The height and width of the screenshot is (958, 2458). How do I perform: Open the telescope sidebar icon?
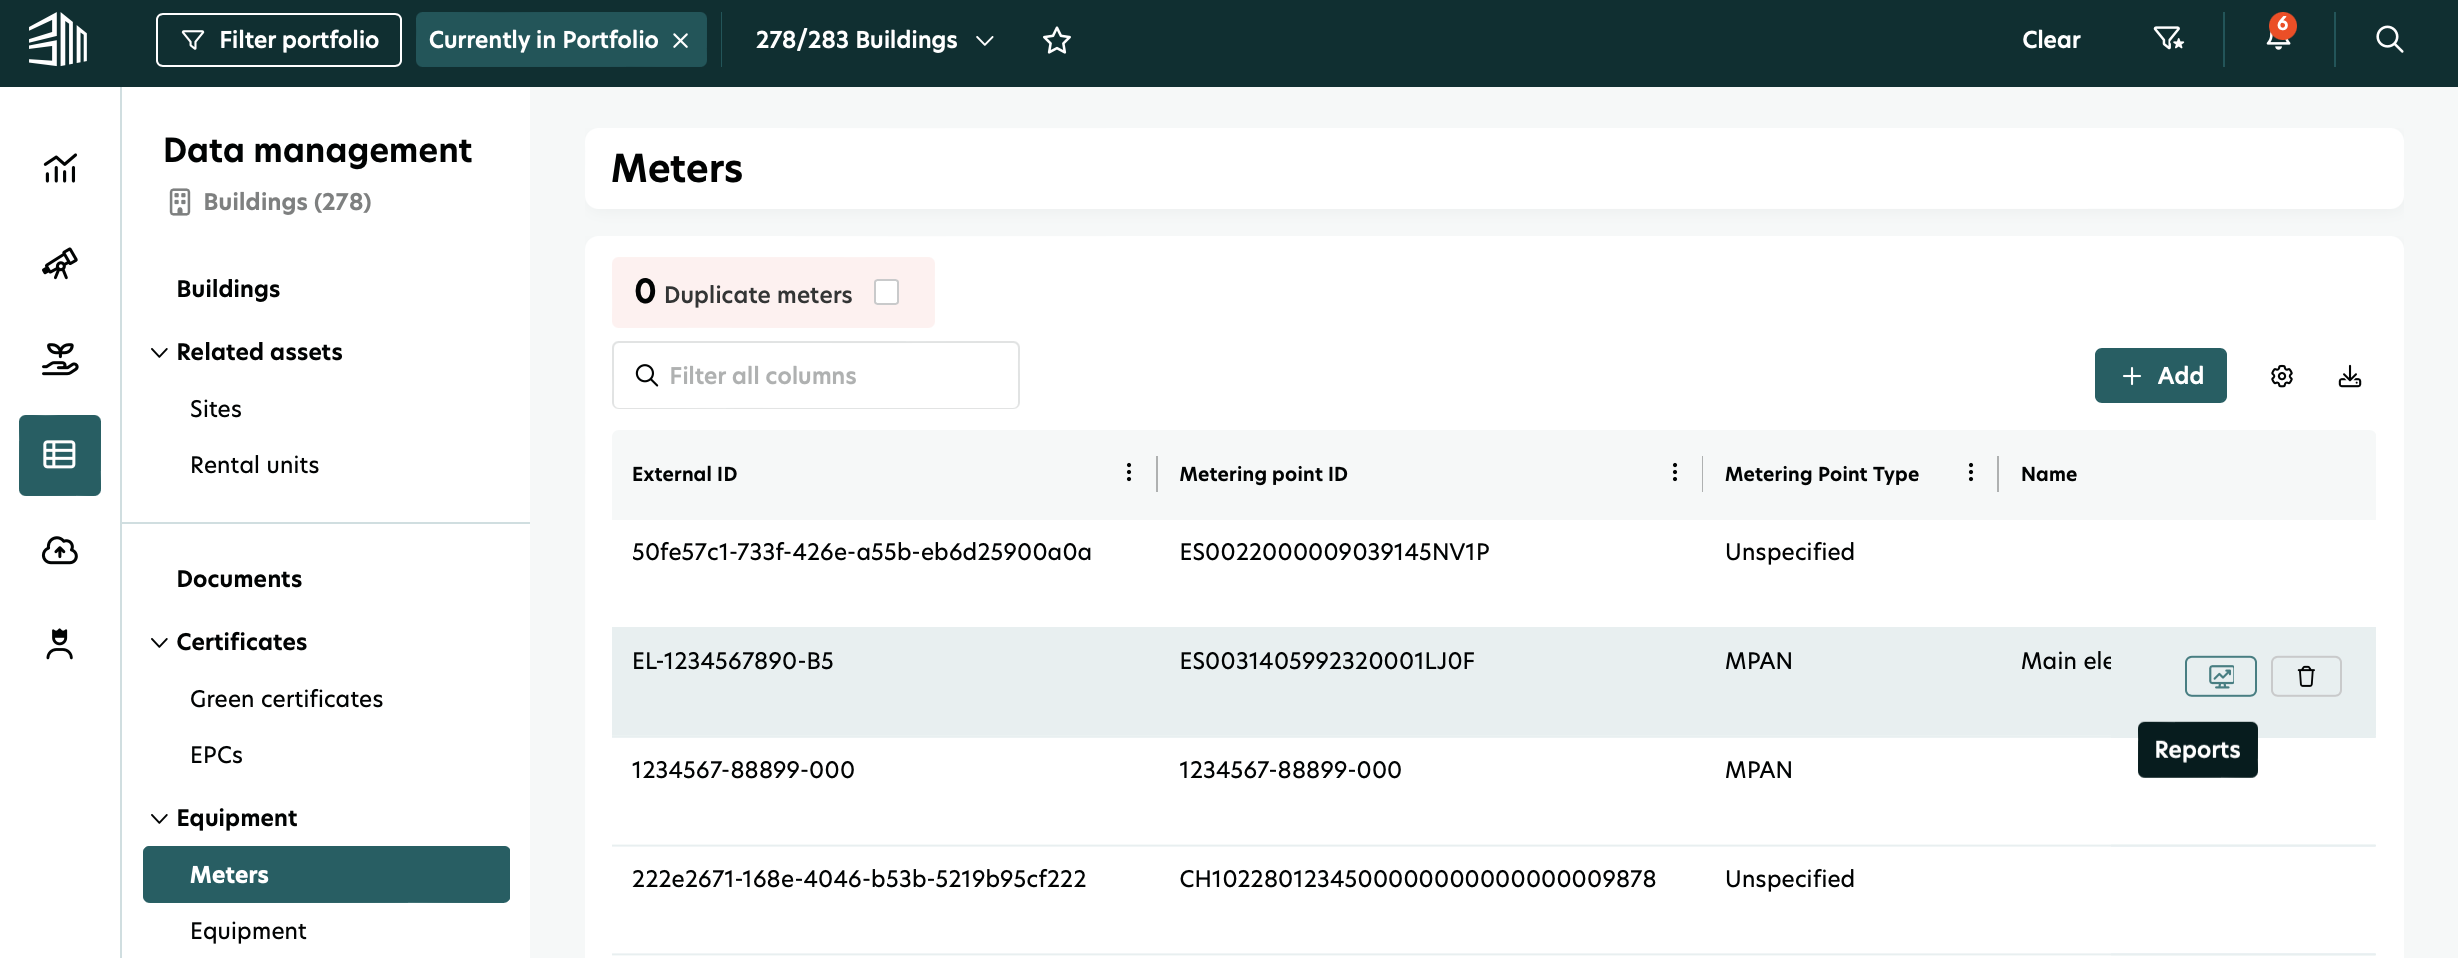[x=60, y=263]
